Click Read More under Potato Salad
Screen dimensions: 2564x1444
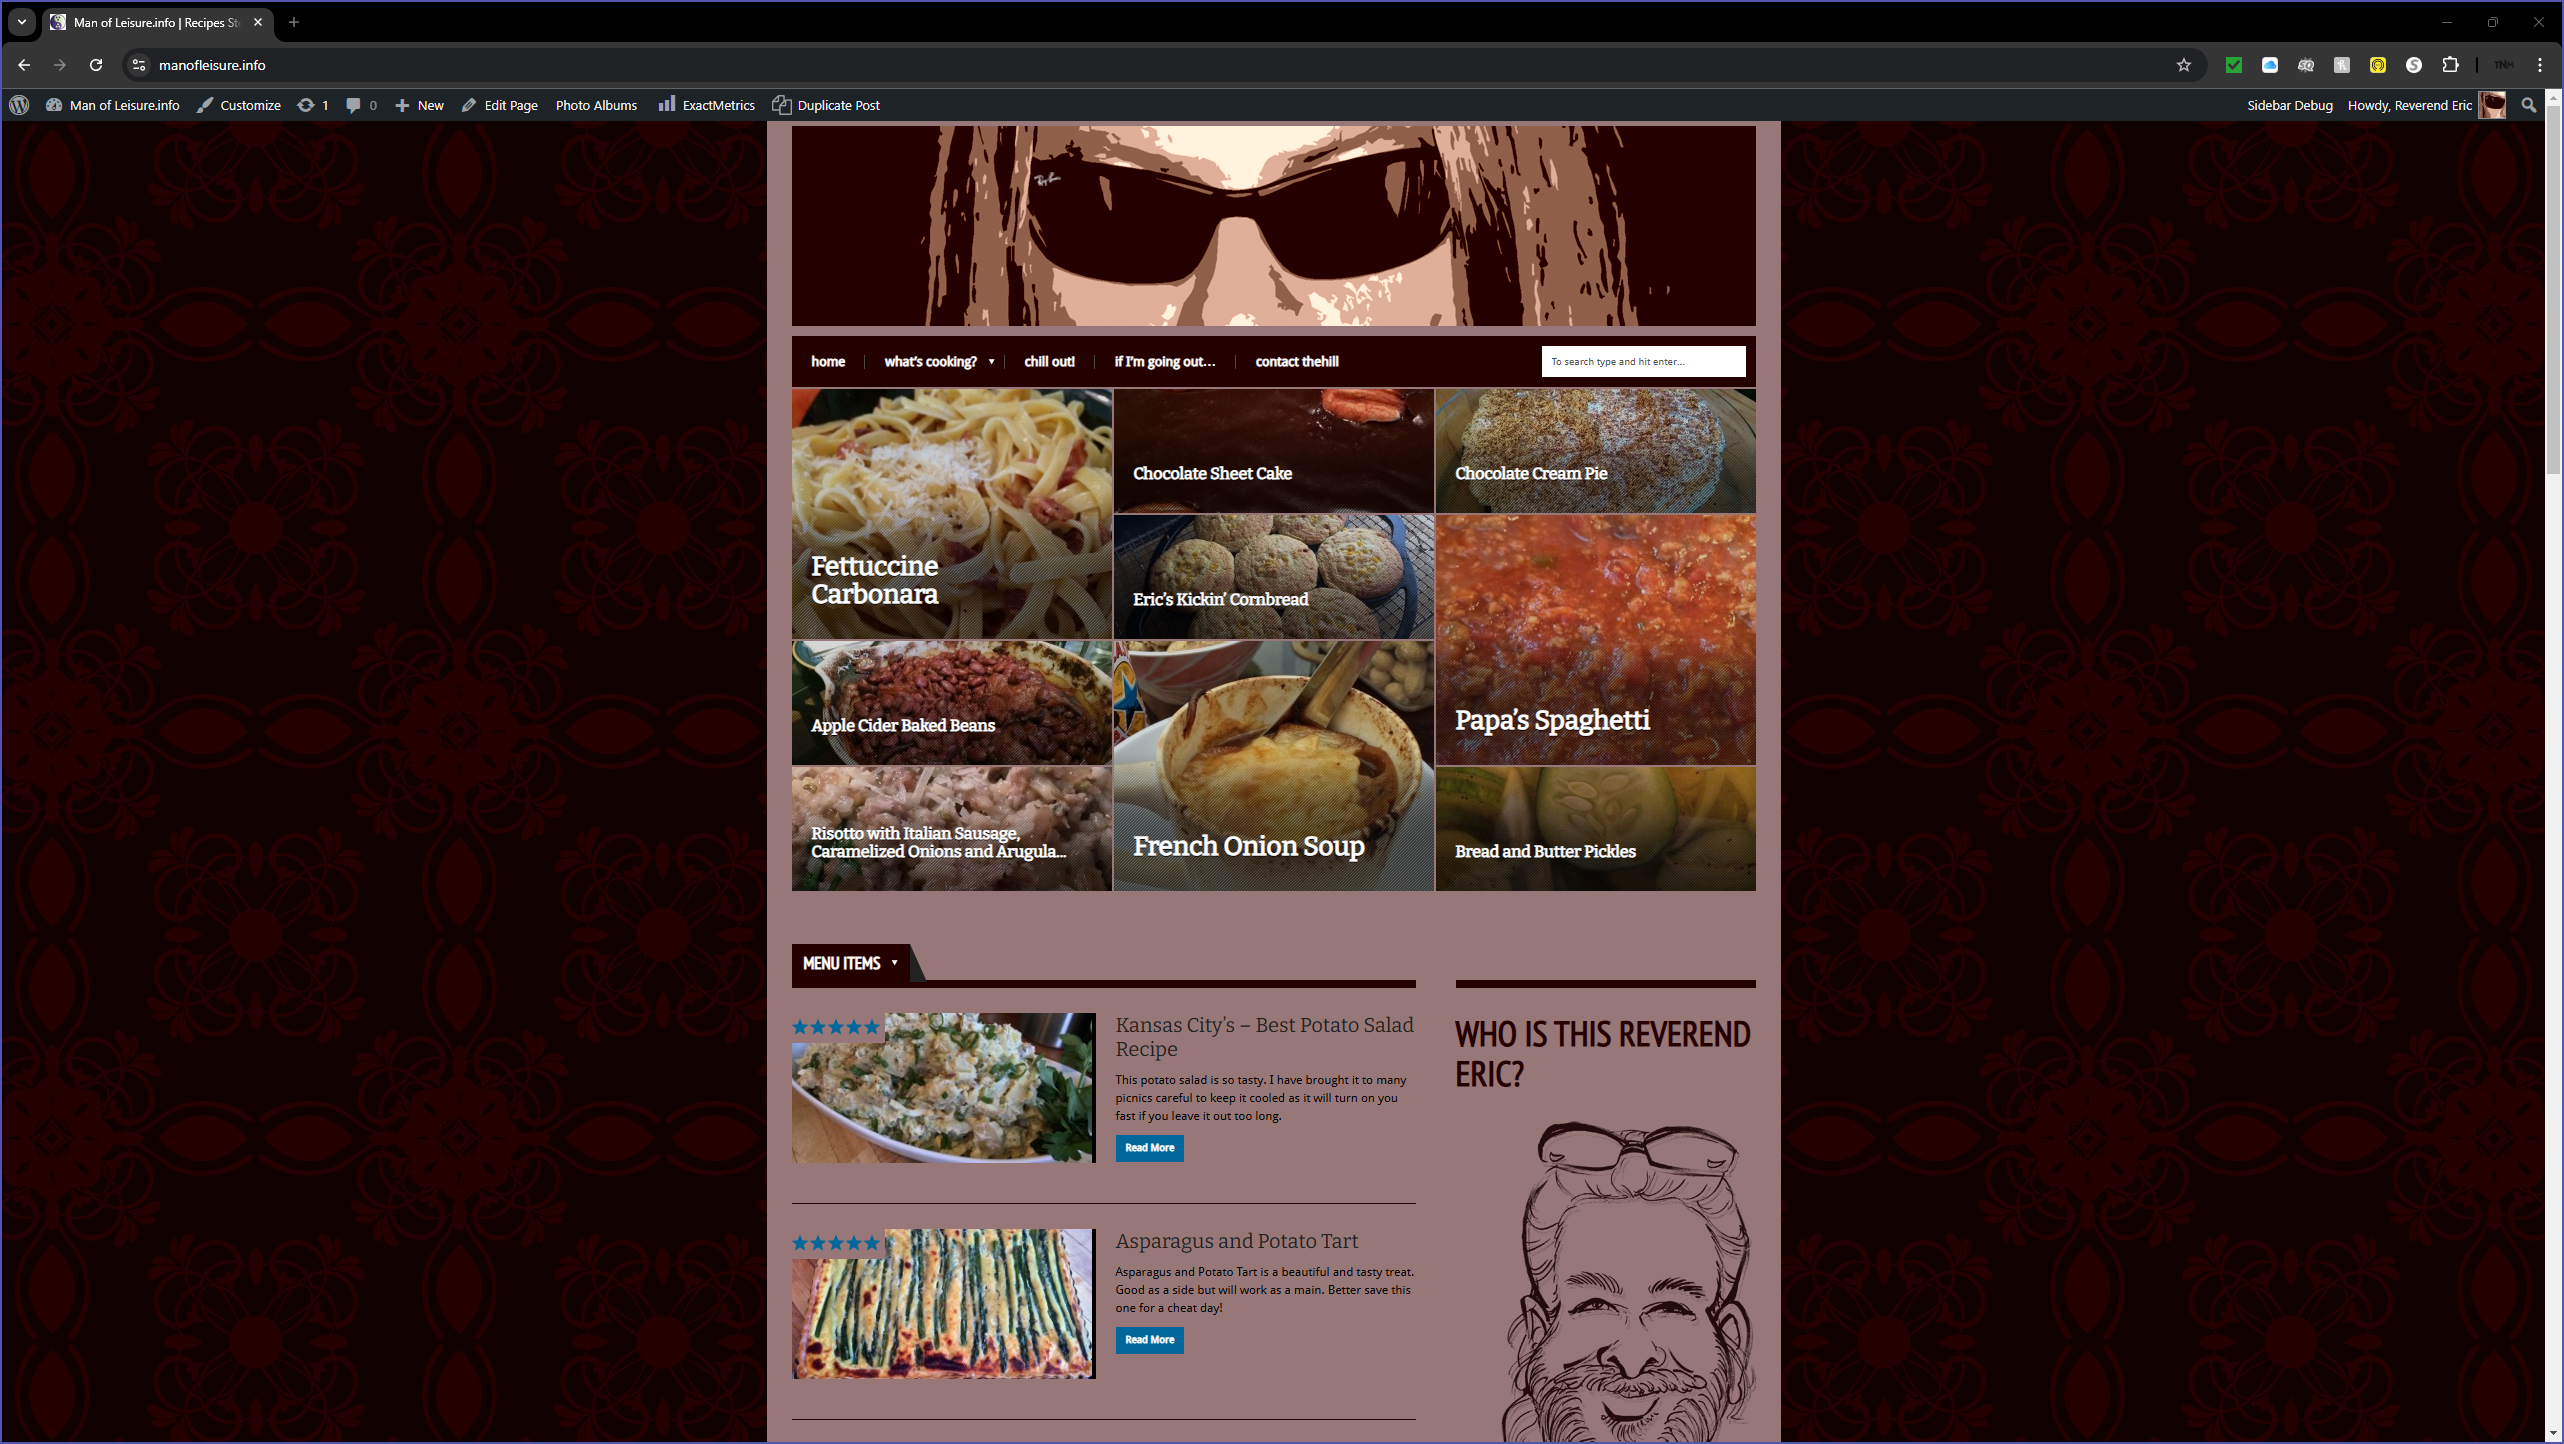click(x=1149, y=1148)
